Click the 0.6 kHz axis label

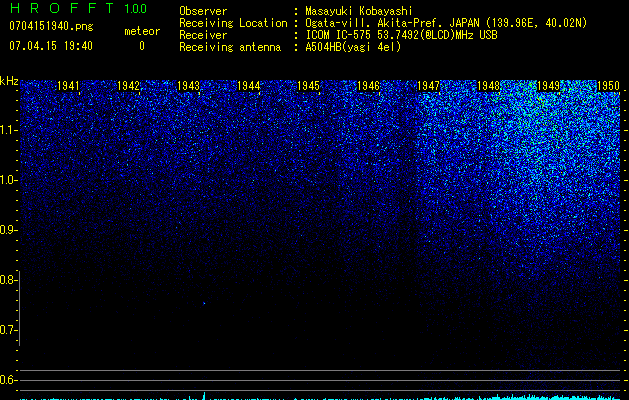tap(7, 380)
